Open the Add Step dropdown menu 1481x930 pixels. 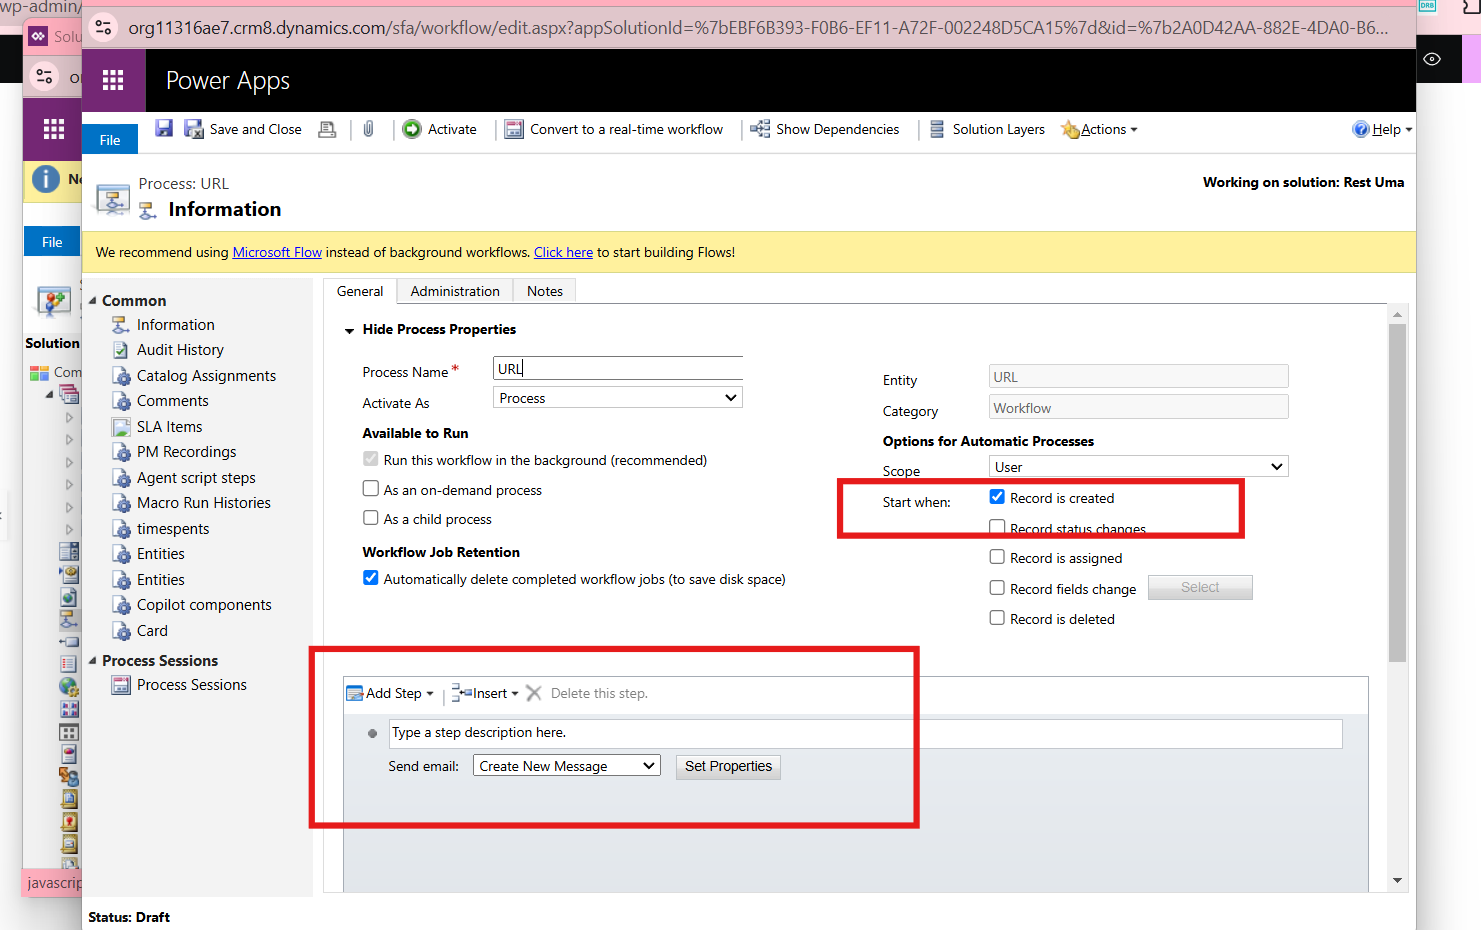[x=390, y=693]
